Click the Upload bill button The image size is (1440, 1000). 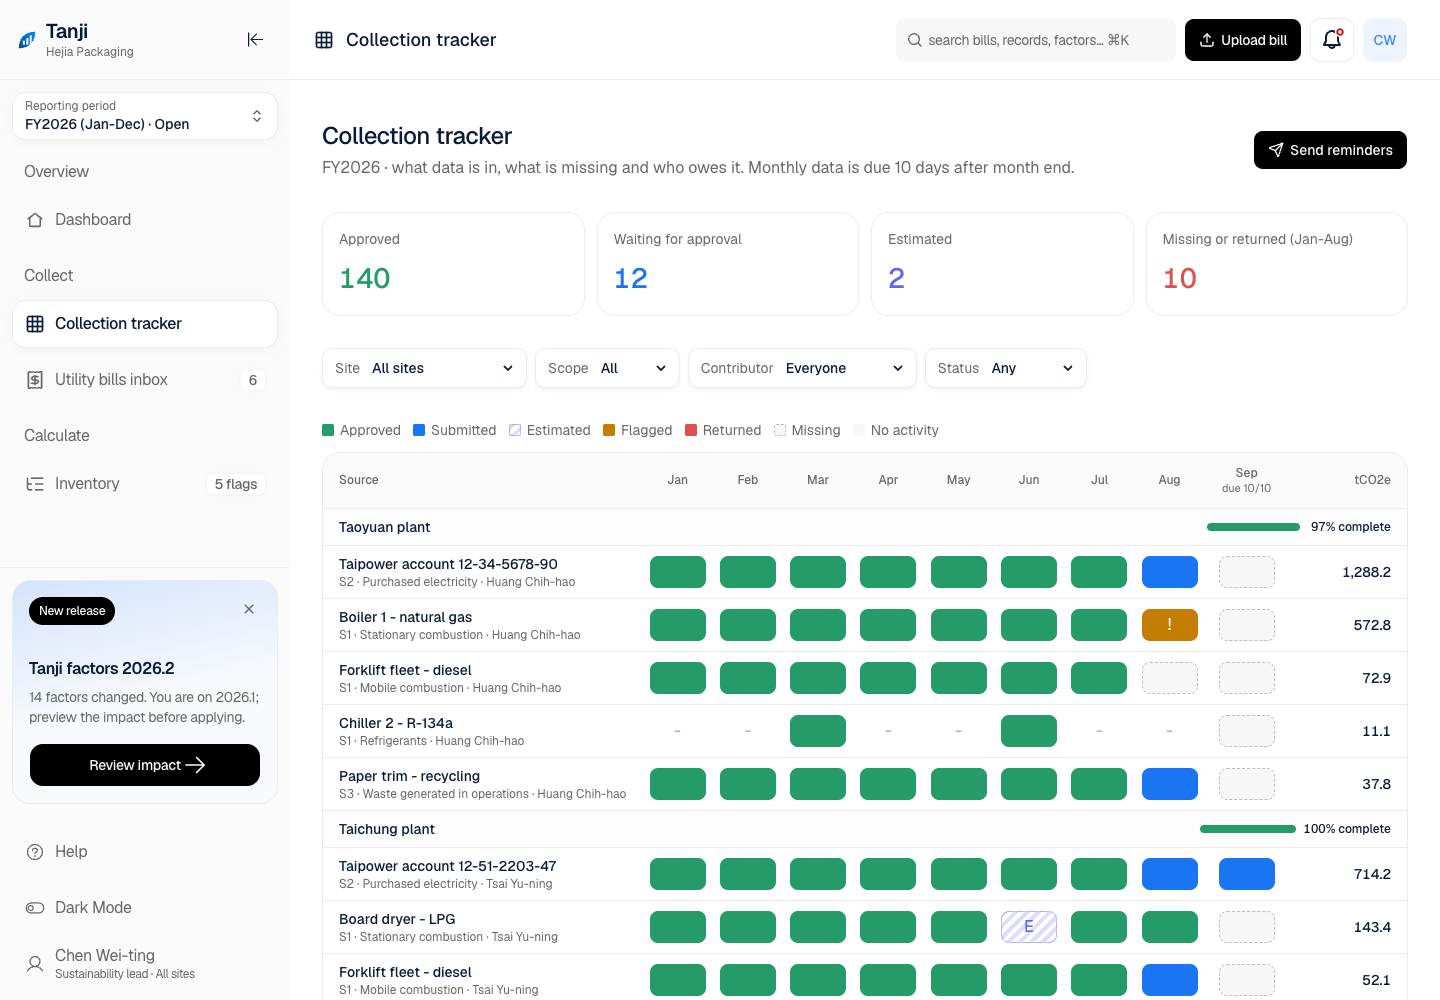(1243, 40)
